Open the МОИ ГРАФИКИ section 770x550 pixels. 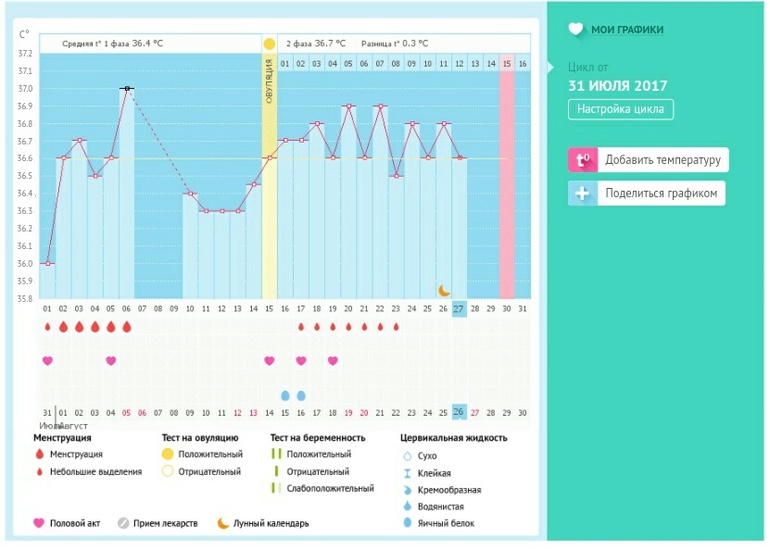click(627, 30)
